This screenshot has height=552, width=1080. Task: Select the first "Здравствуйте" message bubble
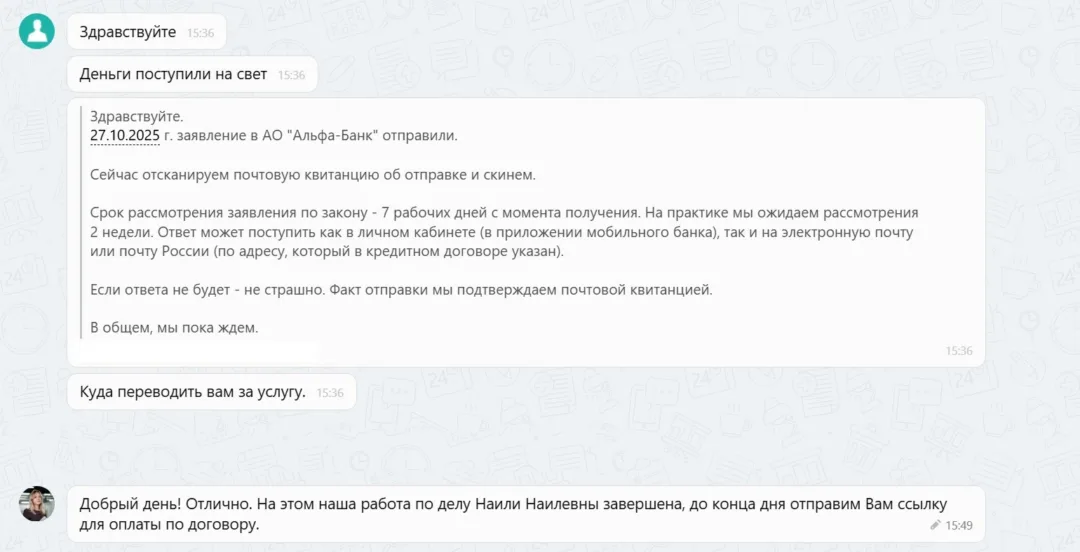[x=128, y=32]
